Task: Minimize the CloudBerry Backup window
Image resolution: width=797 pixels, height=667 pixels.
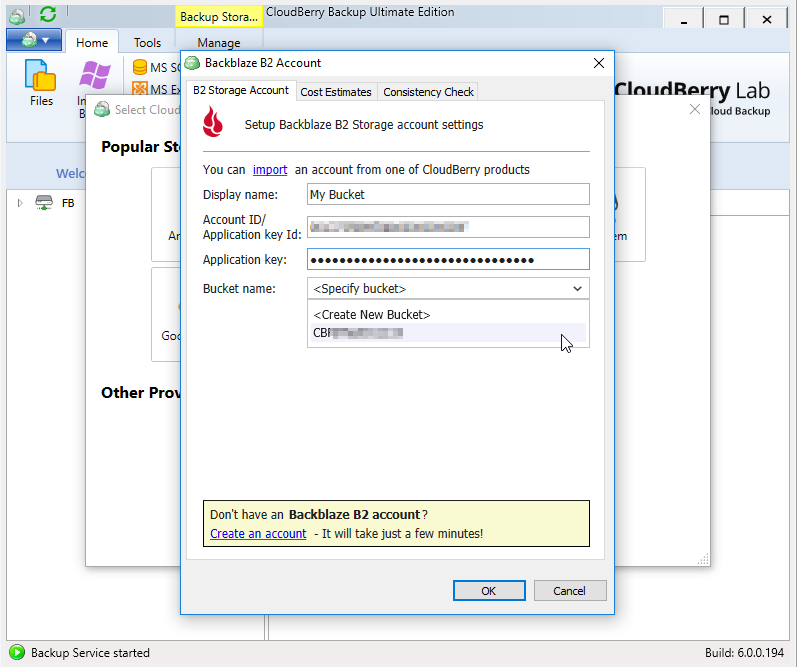Action: 684,19
